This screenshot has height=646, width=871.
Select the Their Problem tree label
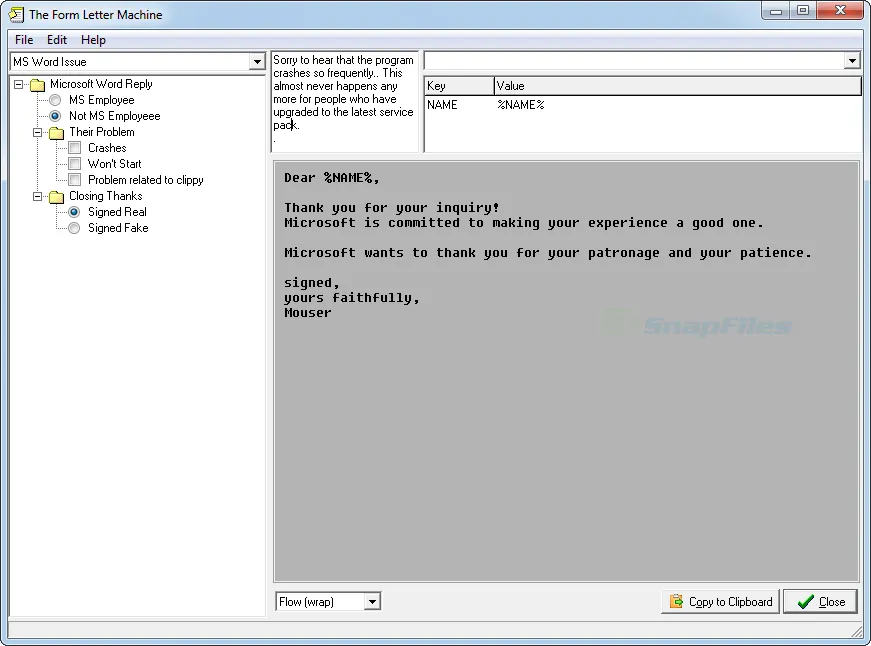(102, 132)
